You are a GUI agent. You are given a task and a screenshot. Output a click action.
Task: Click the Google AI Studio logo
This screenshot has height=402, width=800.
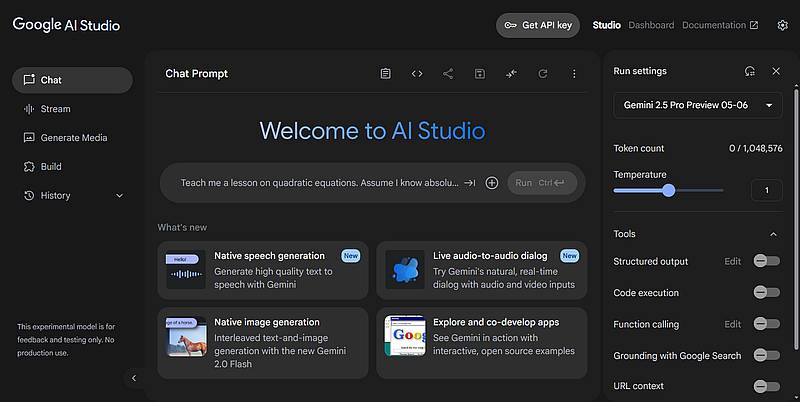66,24
